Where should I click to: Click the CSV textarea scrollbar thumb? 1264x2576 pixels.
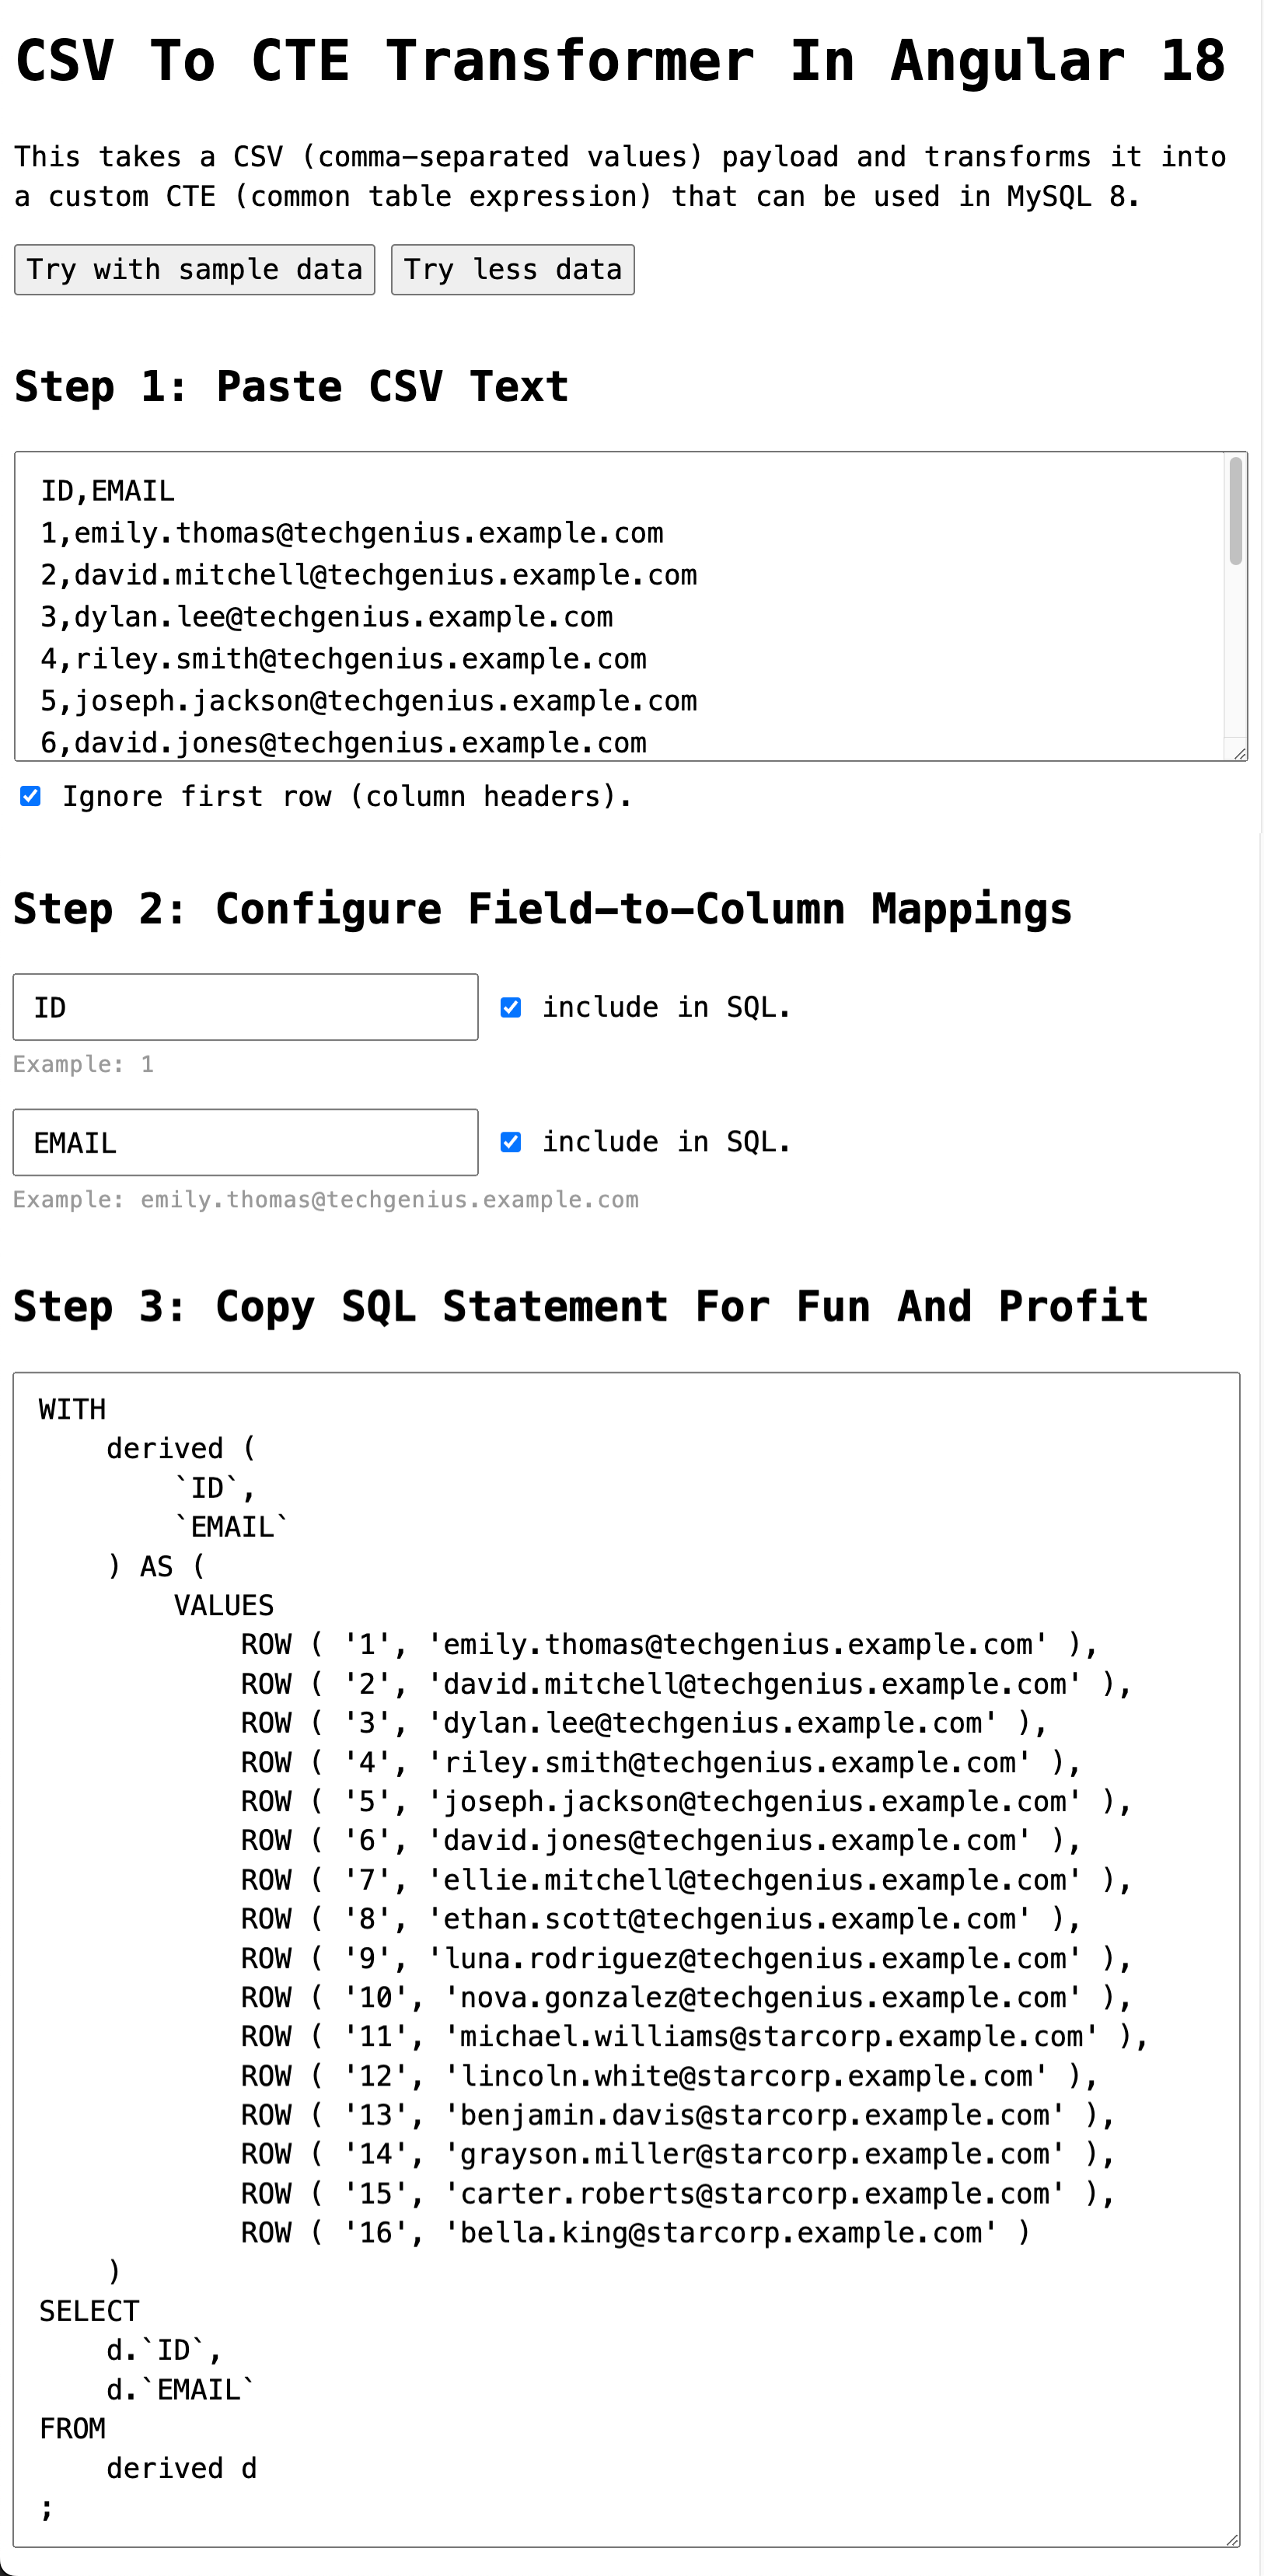pos(1236,511)
